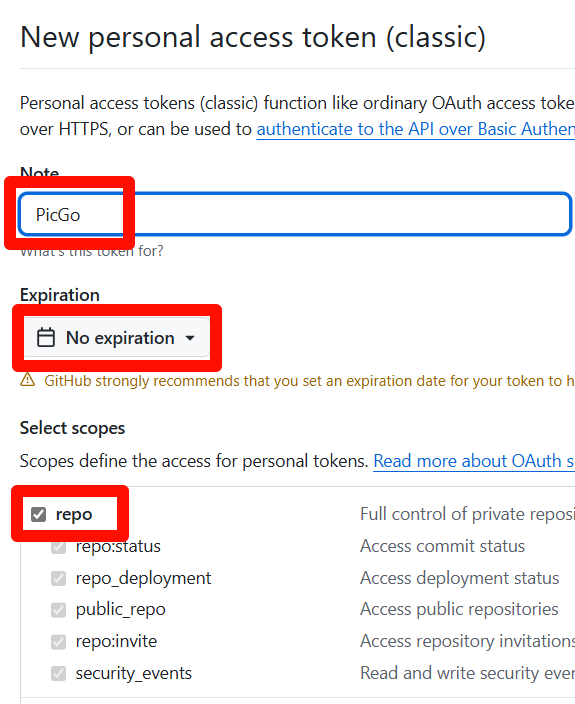Toggle the public_repo checkbox
This screenshot has width=575, height=704.
(x=58, y=610)
